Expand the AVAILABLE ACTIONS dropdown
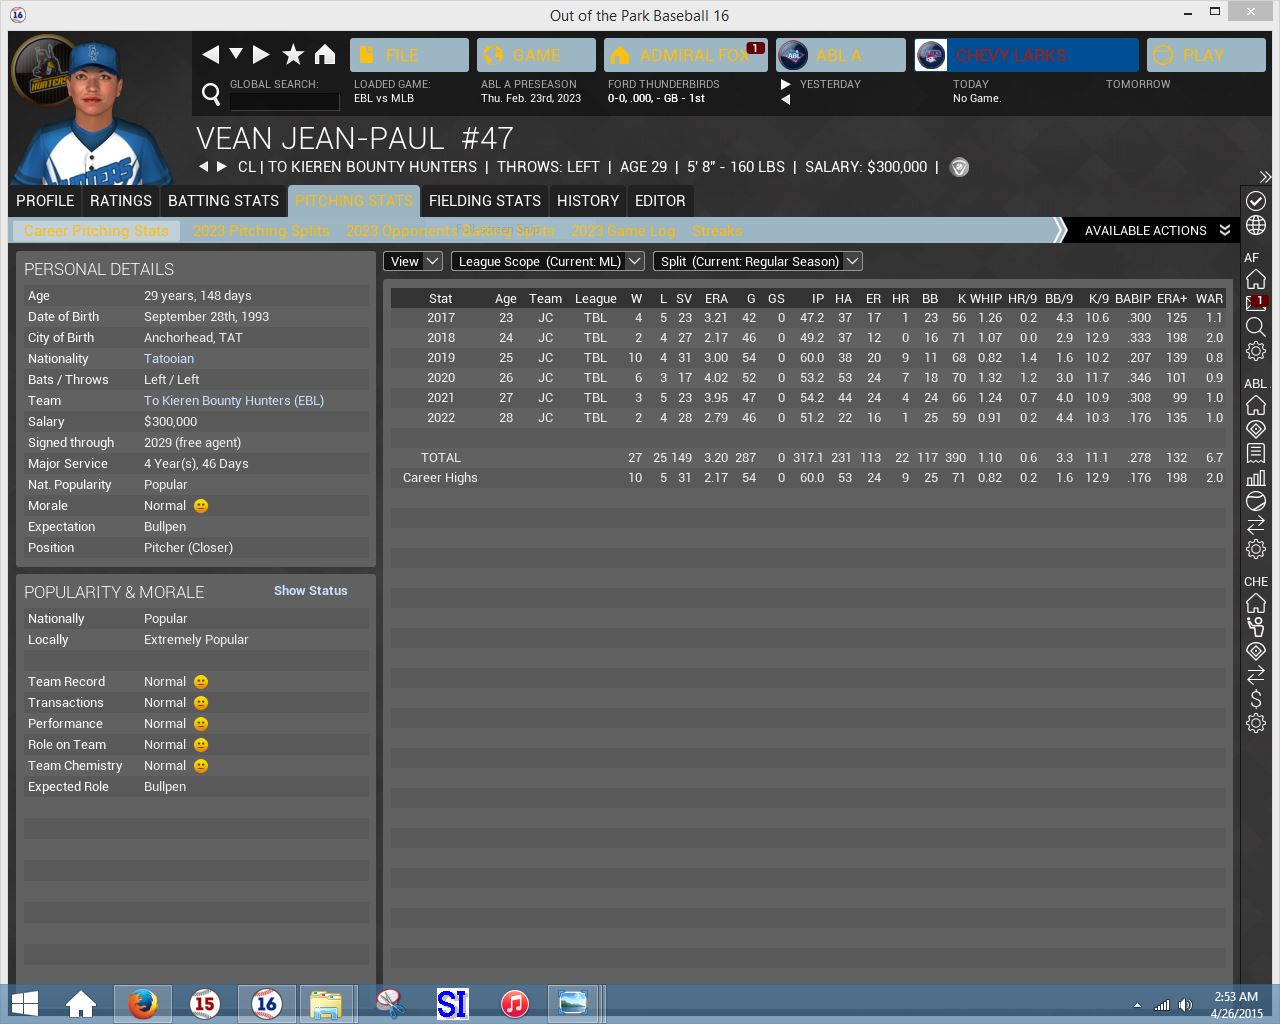Viewport: 1280px width, 1024px height. [x=1156, y=231]
